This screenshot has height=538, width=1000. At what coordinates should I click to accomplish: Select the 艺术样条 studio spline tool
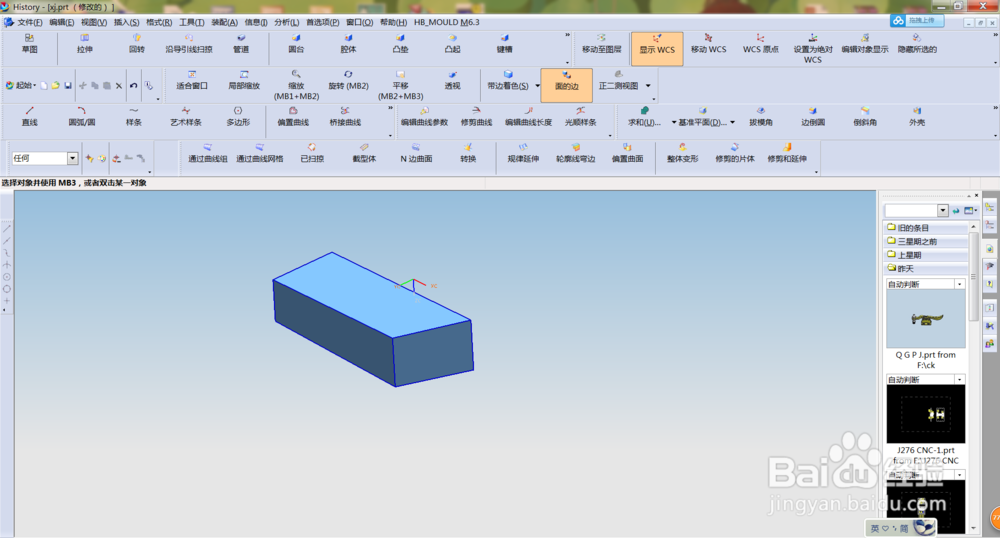pyautogui.click(x=186, y=117)
